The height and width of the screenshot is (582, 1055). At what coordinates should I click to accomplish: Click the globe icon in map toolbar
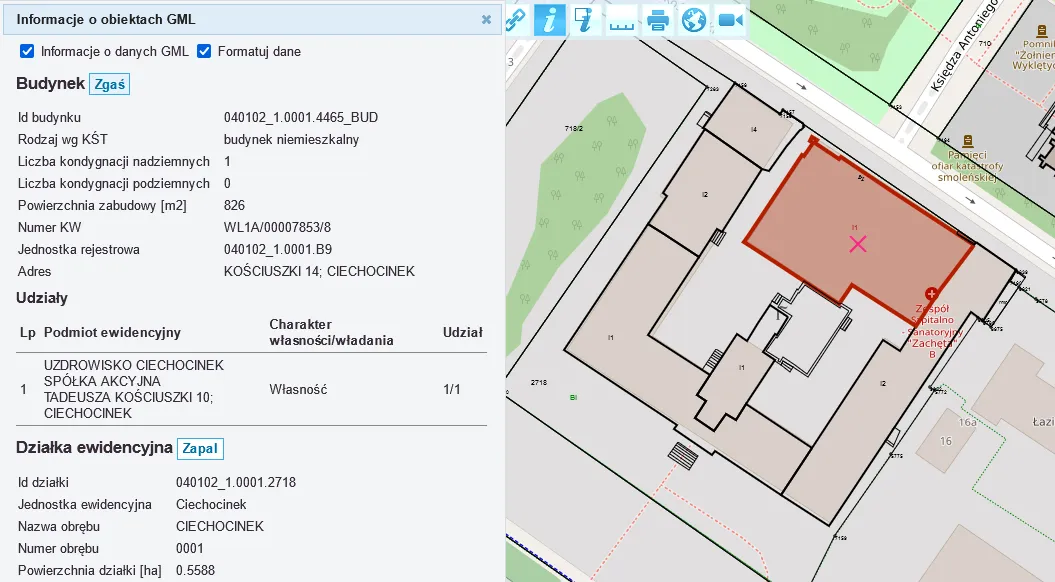694,19
